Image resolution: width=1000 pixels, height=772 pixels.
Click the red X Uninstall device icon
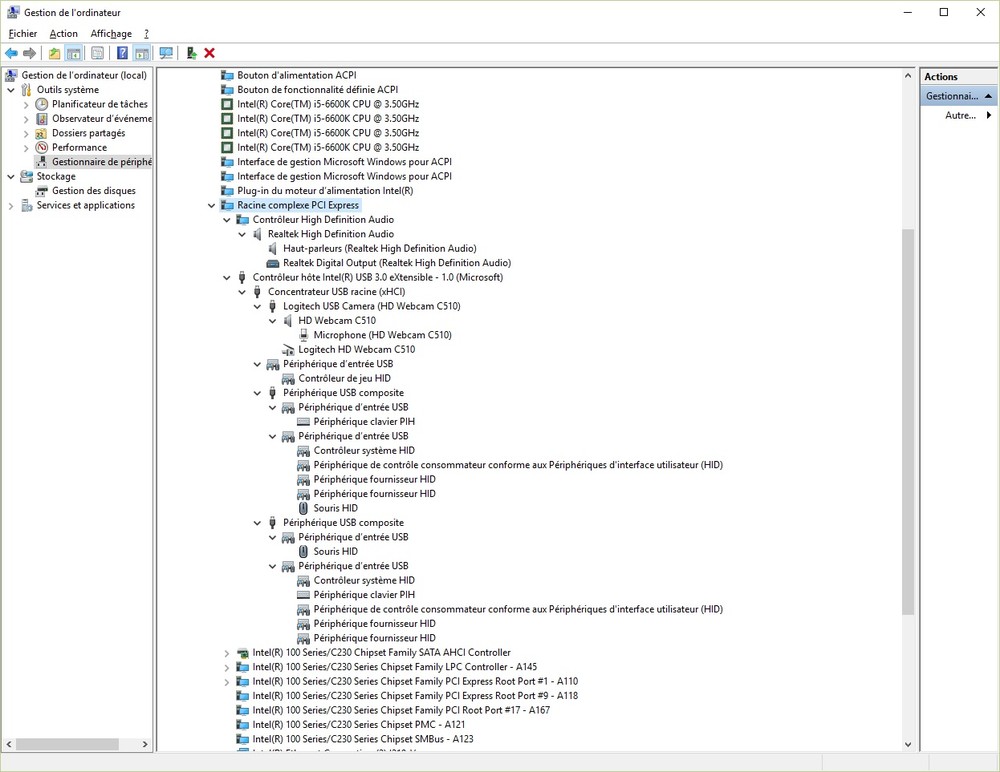(209, 54)
